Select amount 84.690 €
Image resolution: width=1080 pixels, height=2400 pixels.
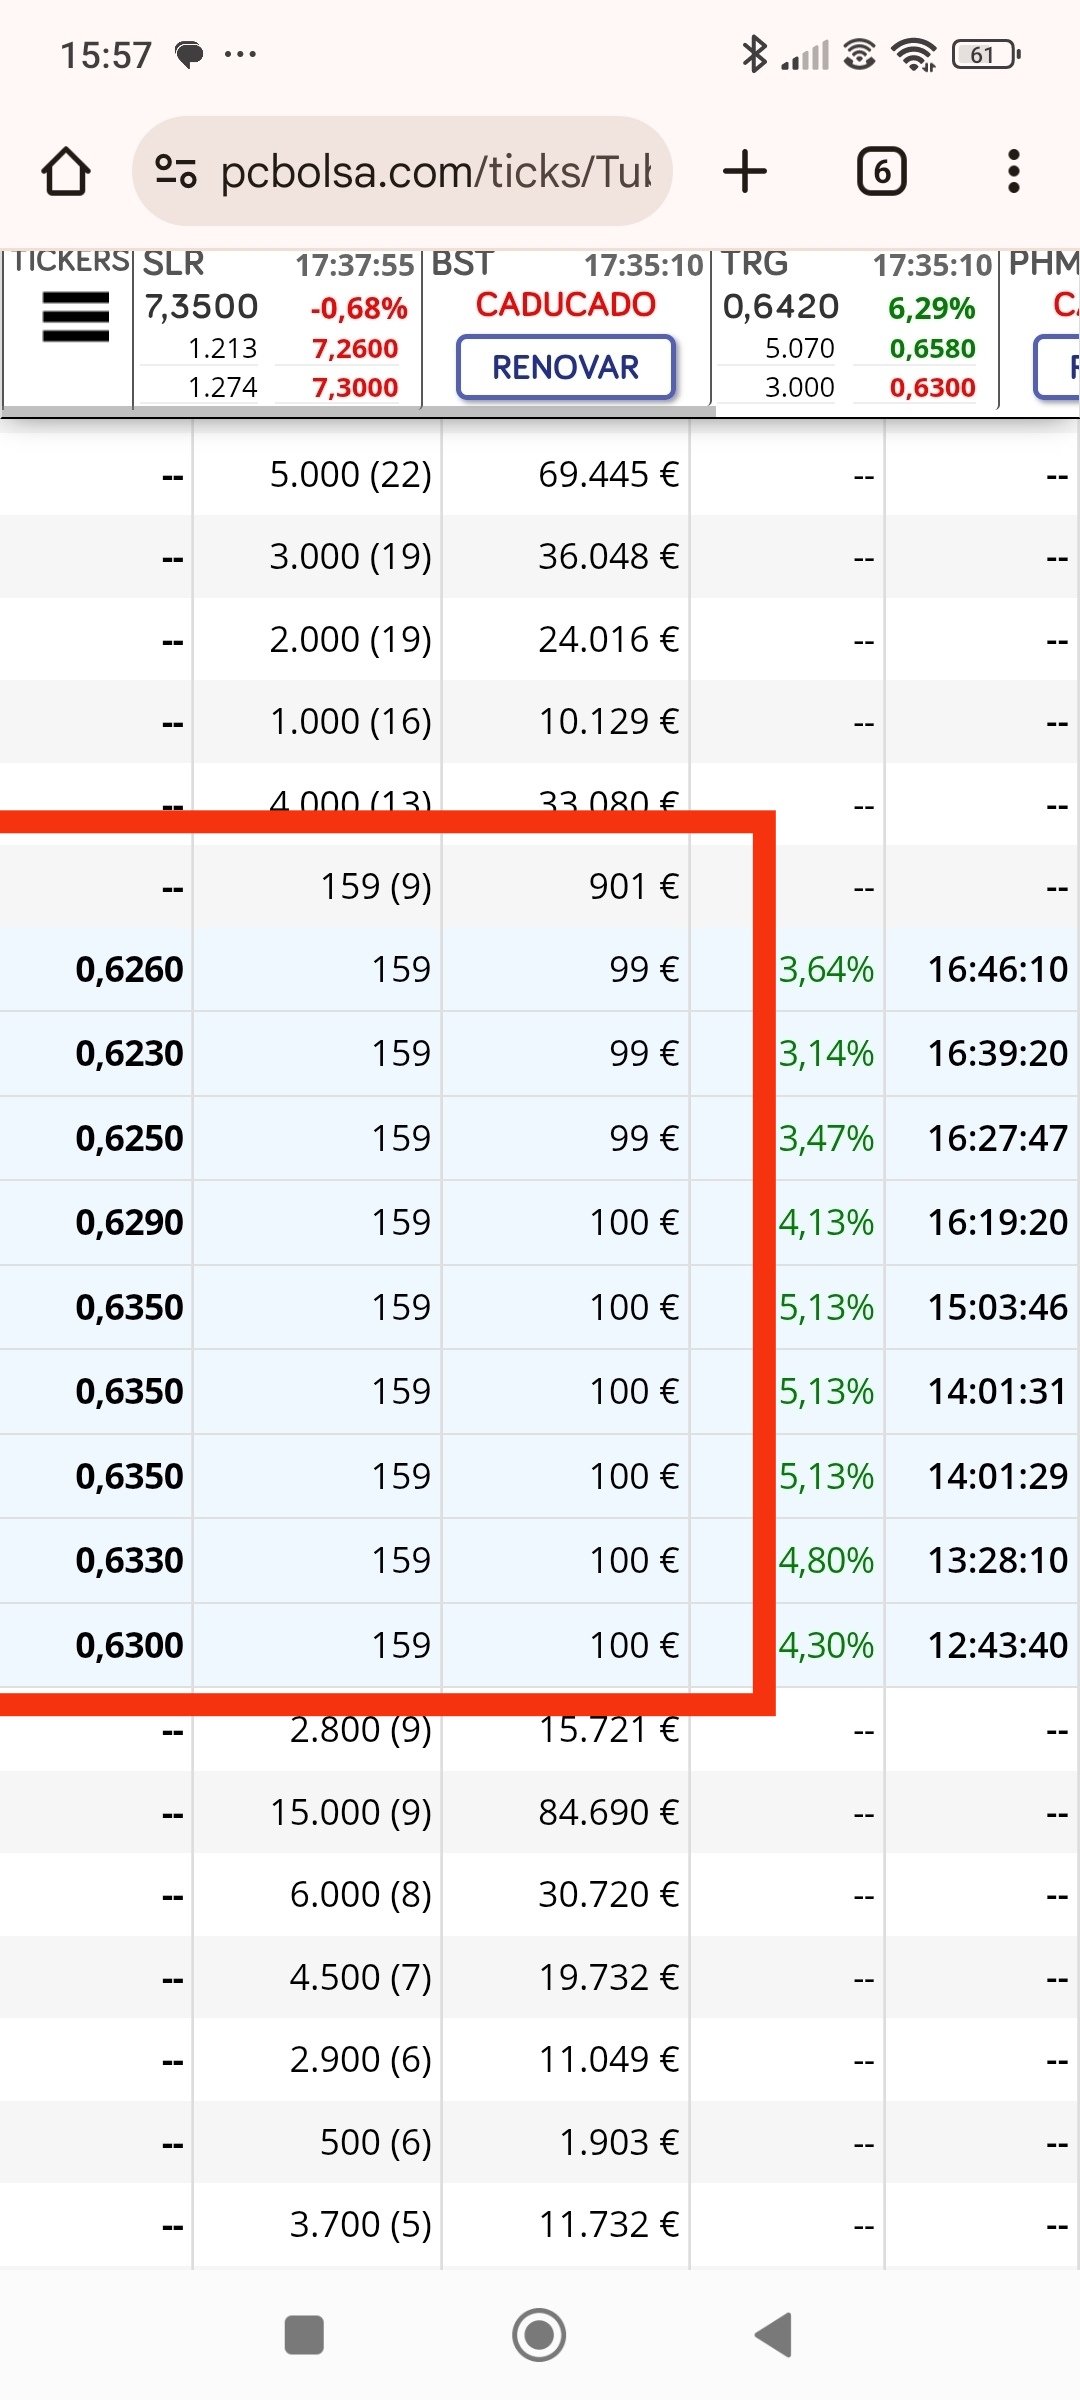point(608,1812)
